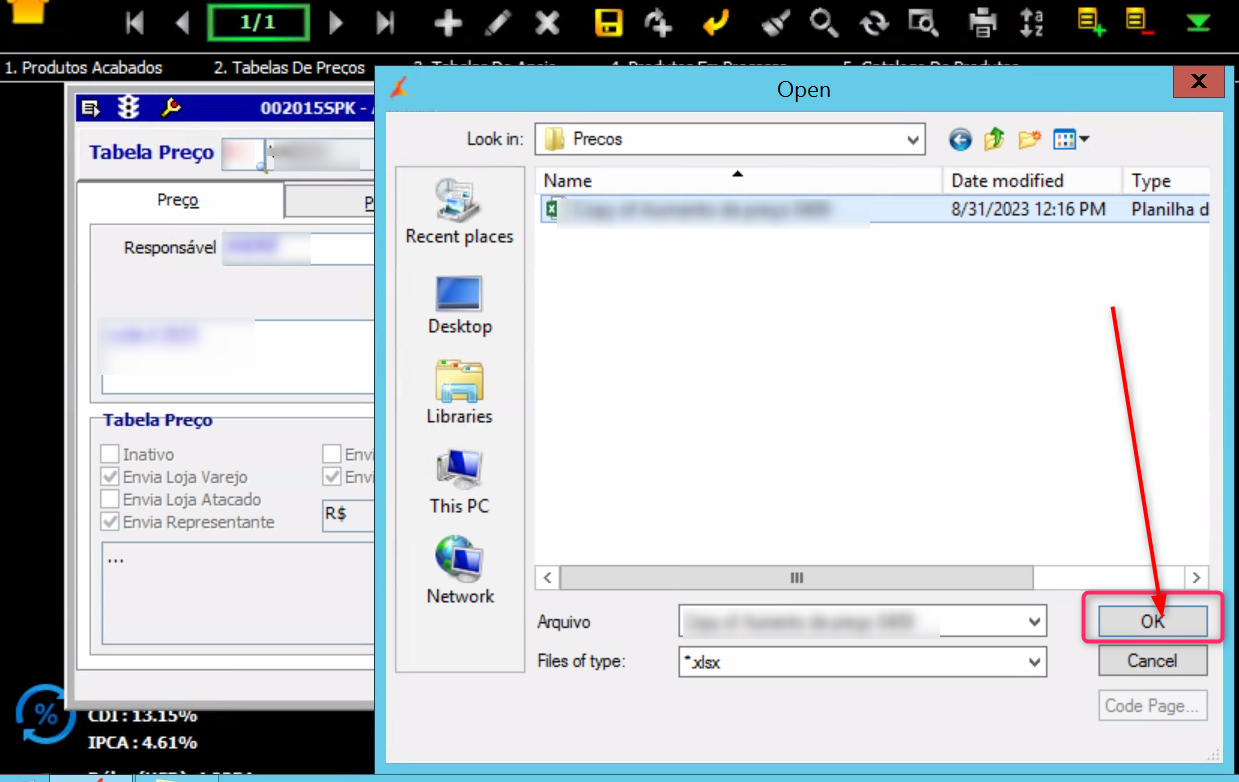The height and width of the screenshot is (782, 1239).
Task: Jump to the last record in toolbar
Action: [385, 22]
